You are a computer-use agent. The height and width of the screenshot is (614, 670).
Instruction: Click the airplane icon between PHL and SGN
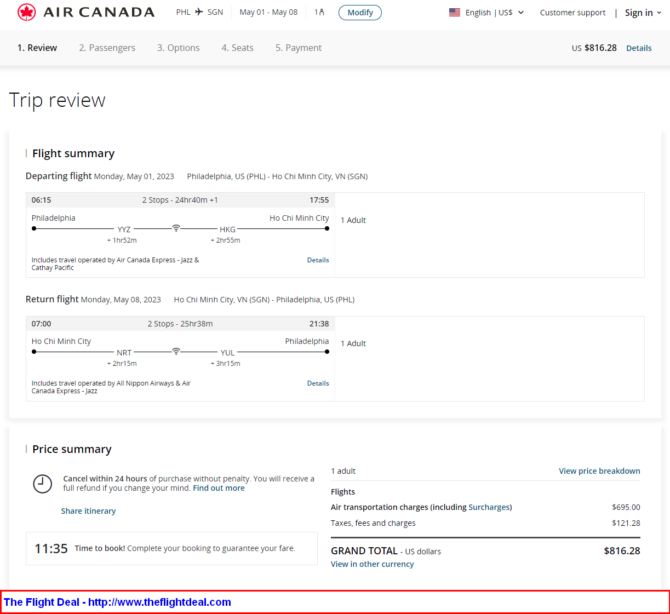click(199, 12)
